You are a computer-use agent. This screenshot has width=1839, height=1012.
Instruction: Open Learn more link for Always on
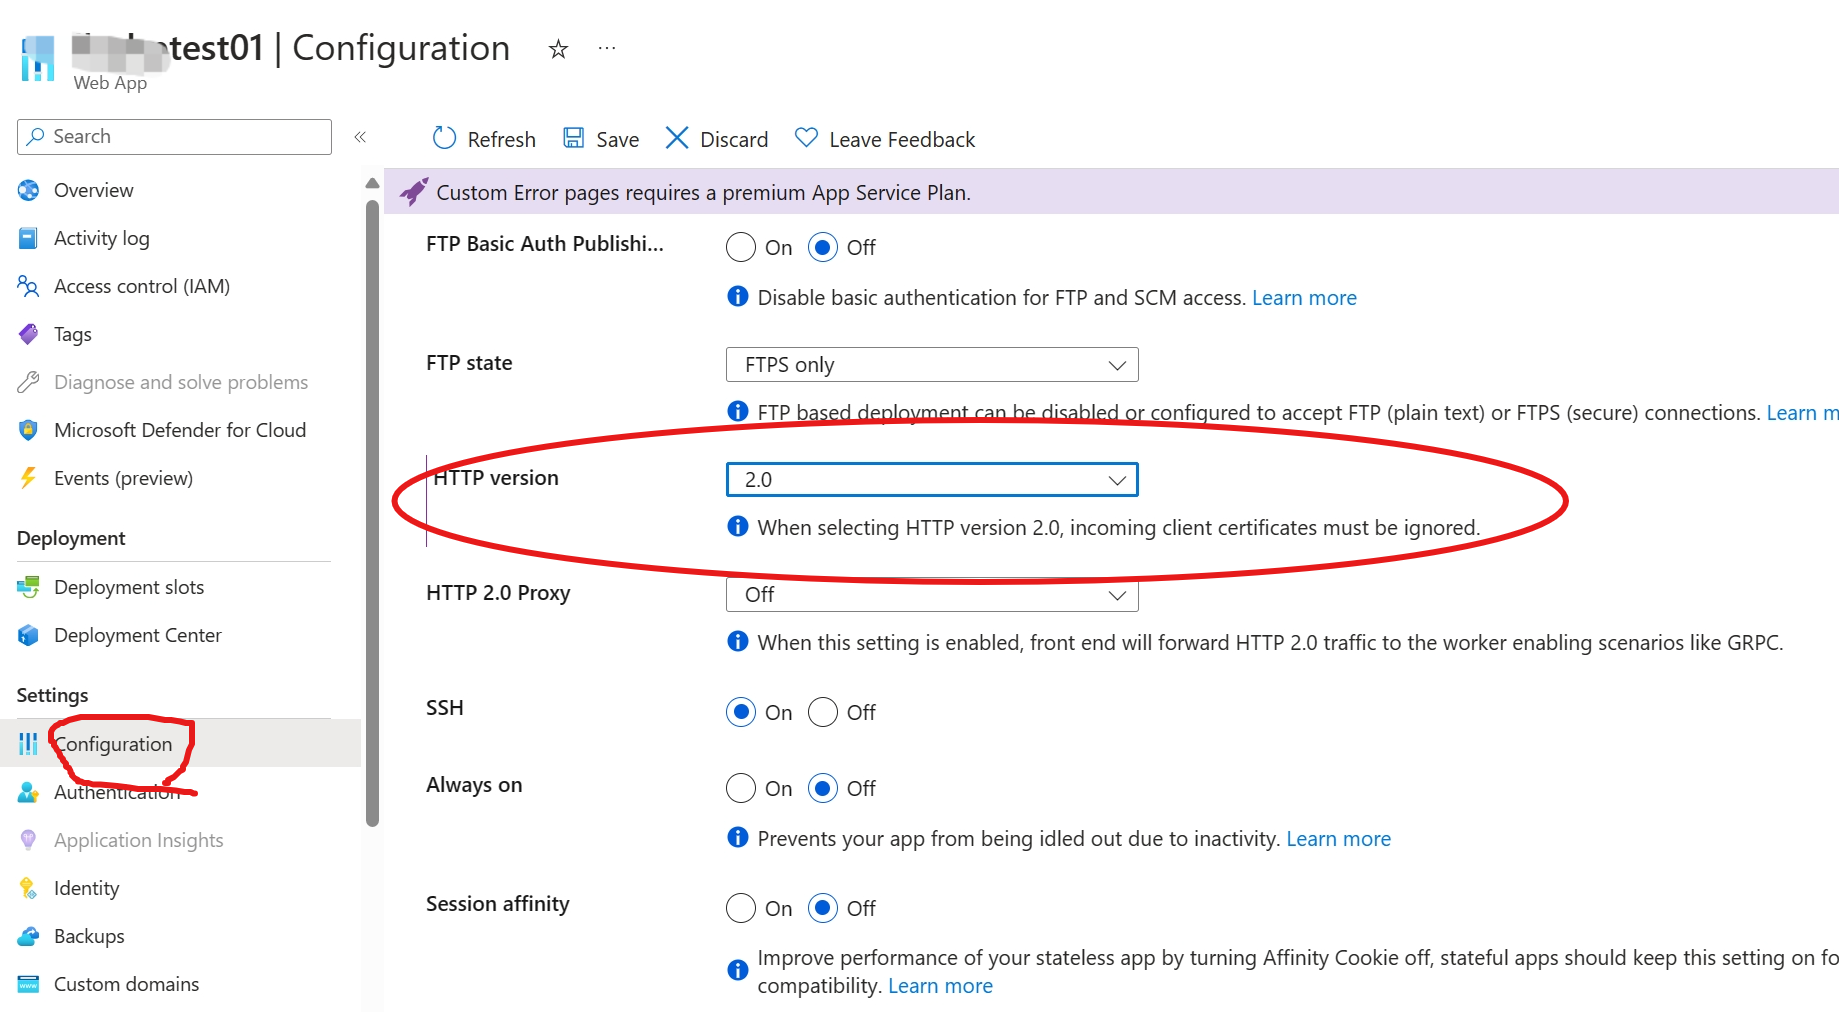(1338, 839)
